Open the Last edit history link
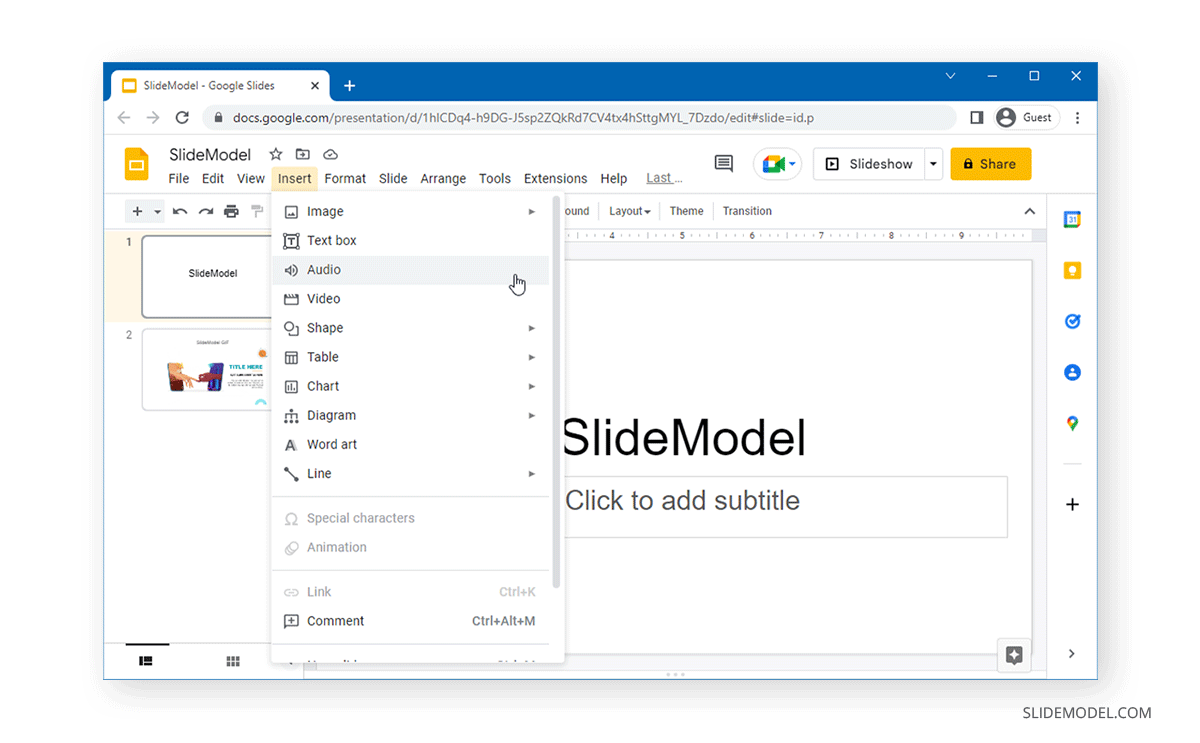The height and width of the screenshot is (743, 1200). click(x=663, y=178)
